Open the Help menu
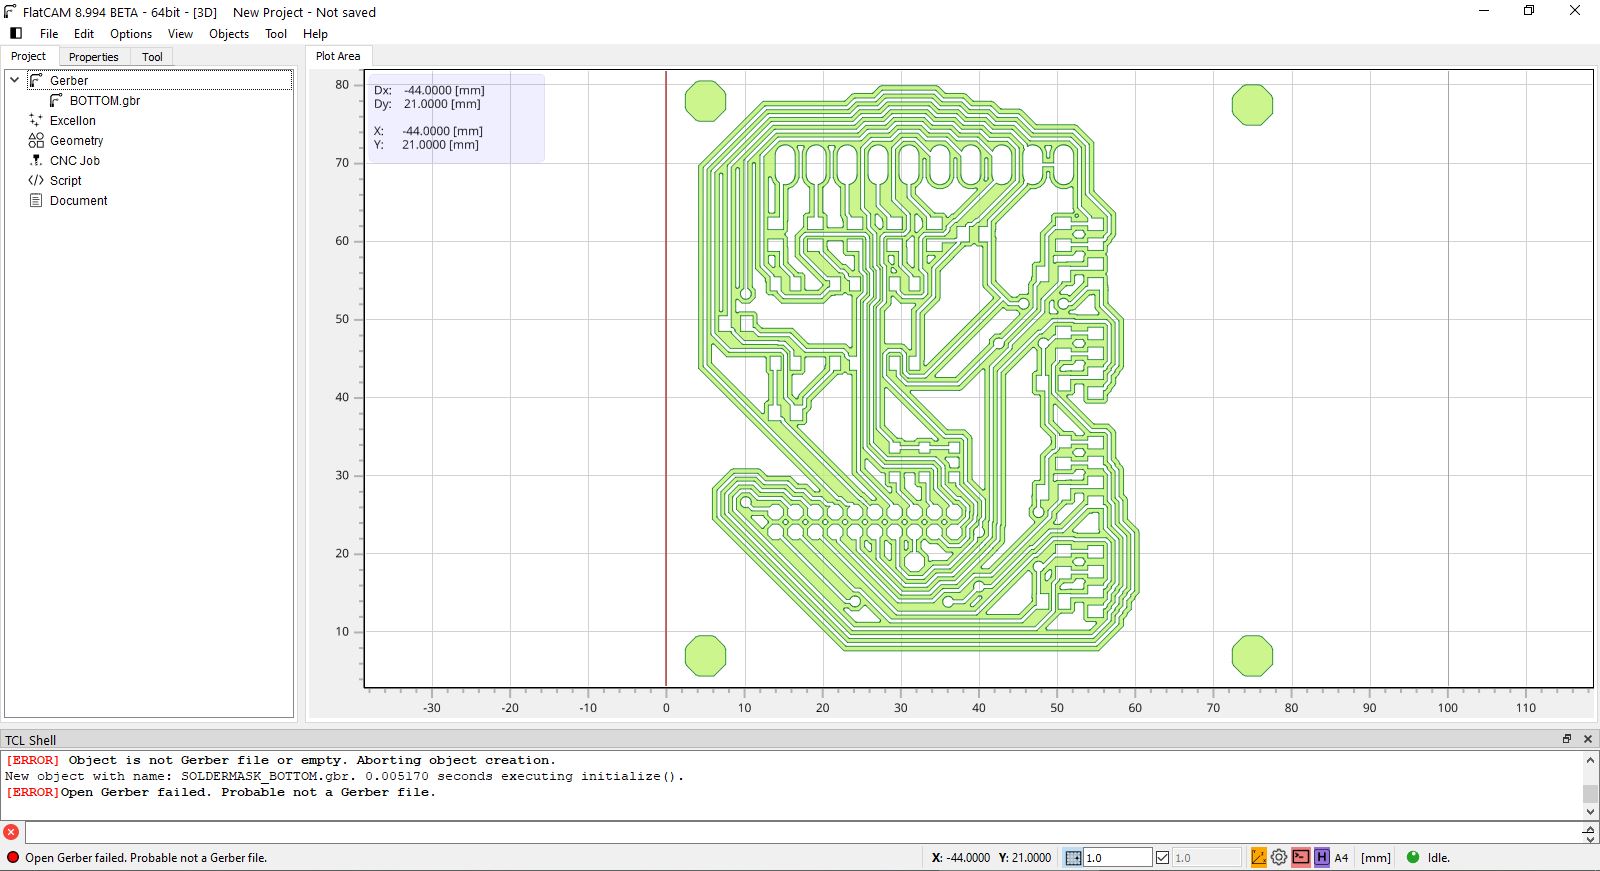The image size is (1600, 871). pos(315,33)
